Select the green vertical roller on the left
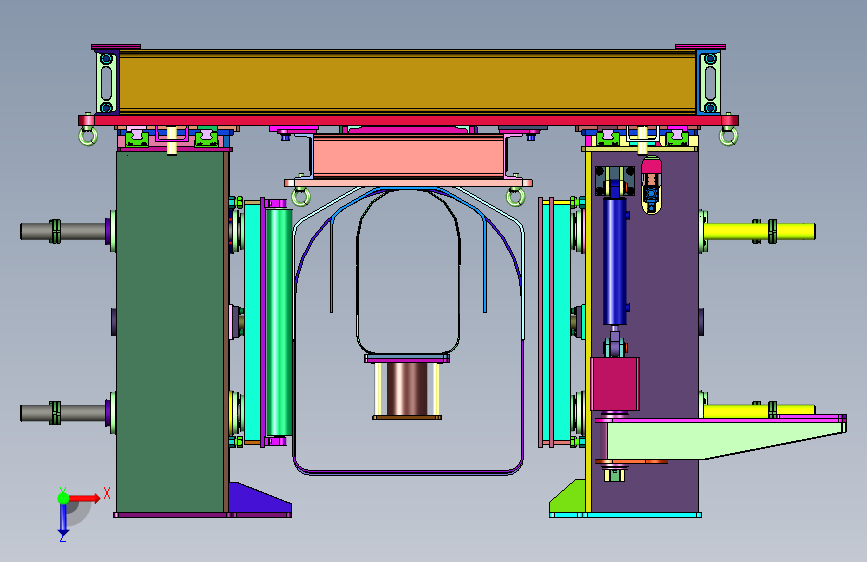Screen dimensions: 867x562 [x=279, y=322]
